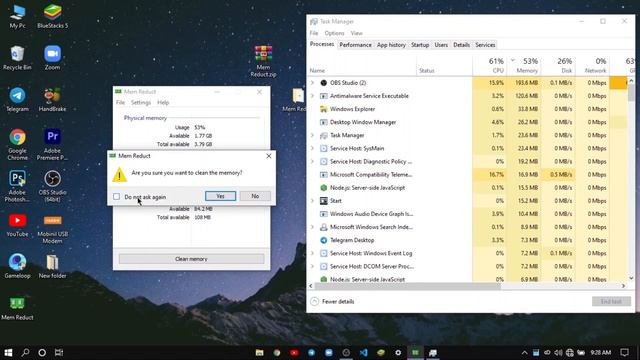Open Mobinil USB Modem shortcut

click(x=52, y=229)
